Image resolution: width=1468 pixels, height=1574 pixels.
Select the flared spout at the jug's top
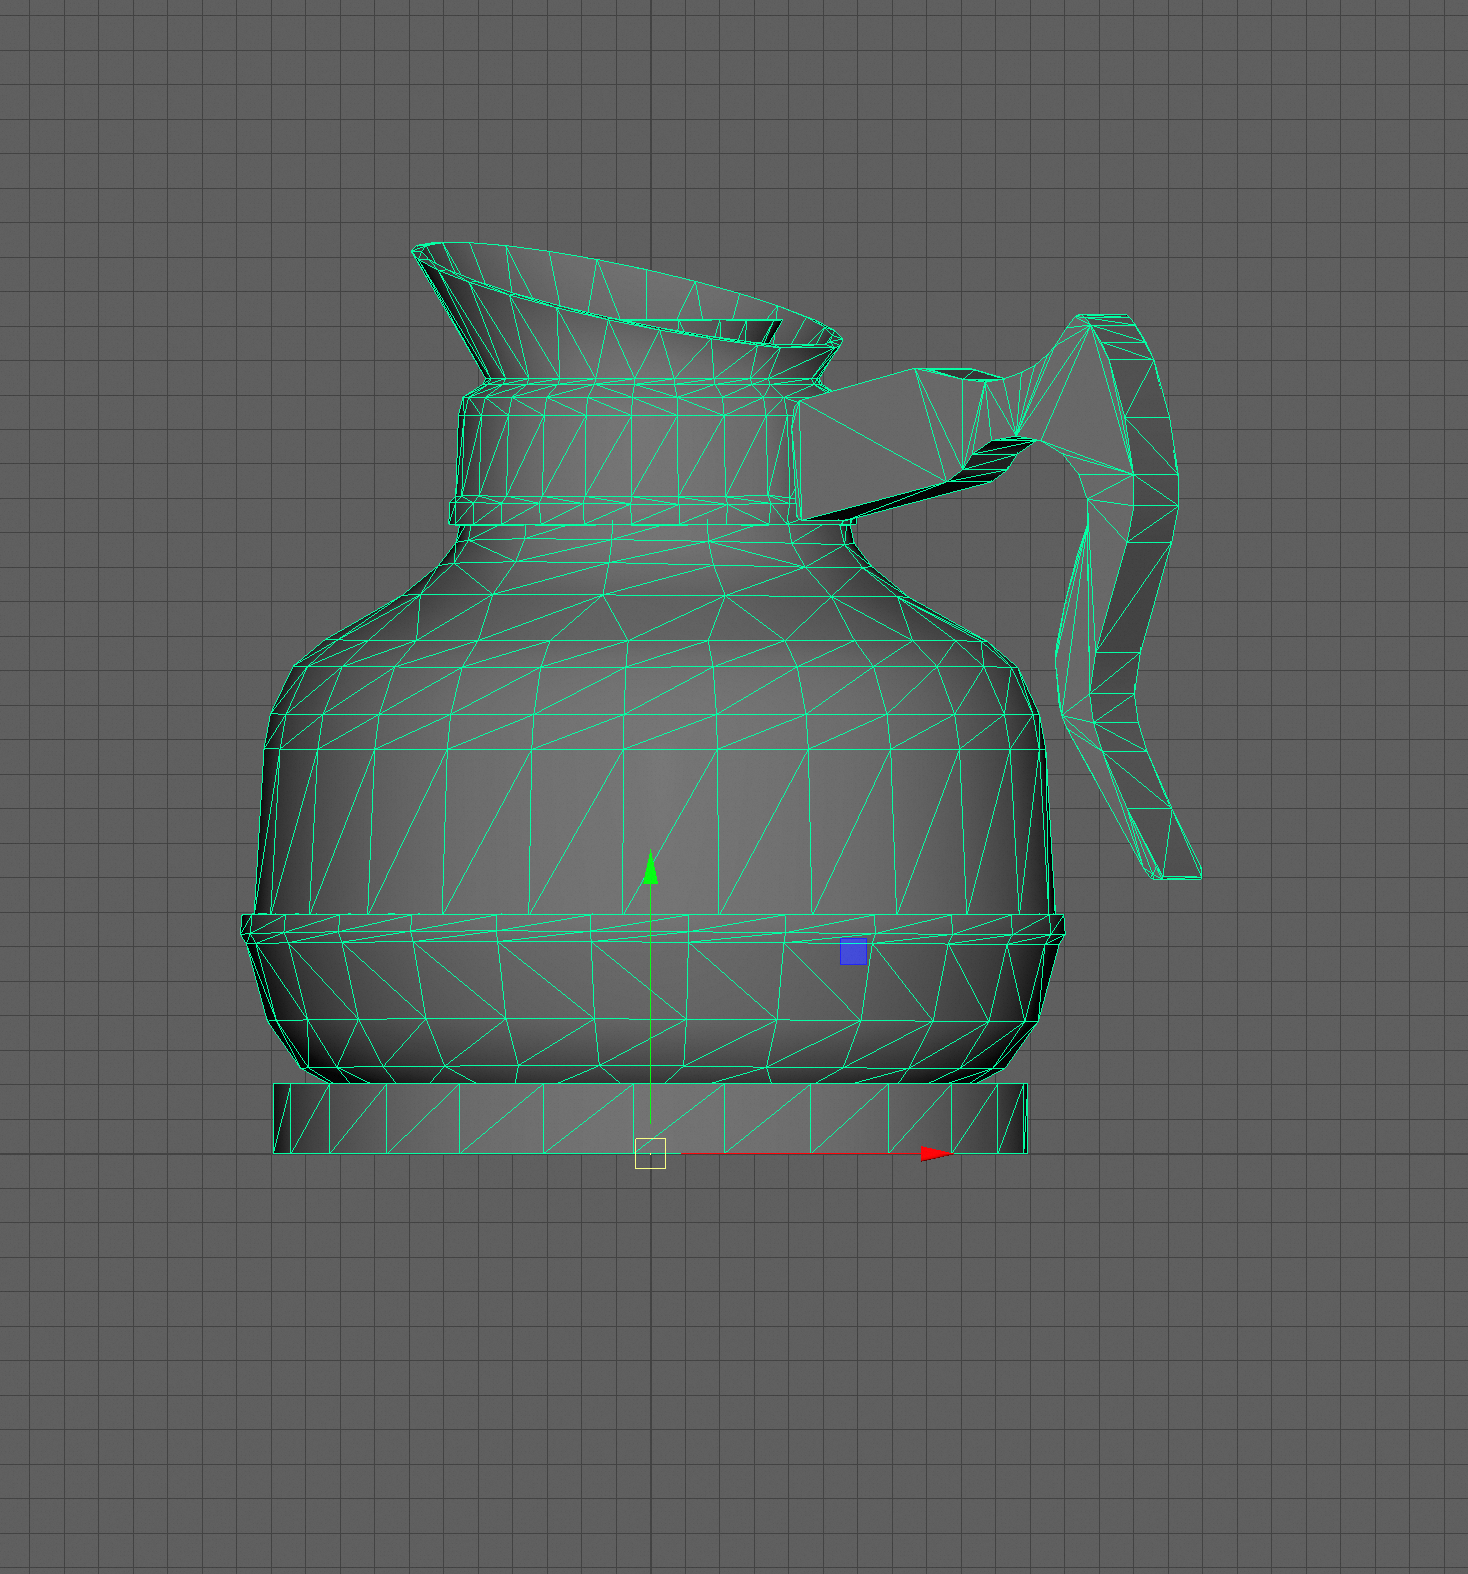click(627, 312)
